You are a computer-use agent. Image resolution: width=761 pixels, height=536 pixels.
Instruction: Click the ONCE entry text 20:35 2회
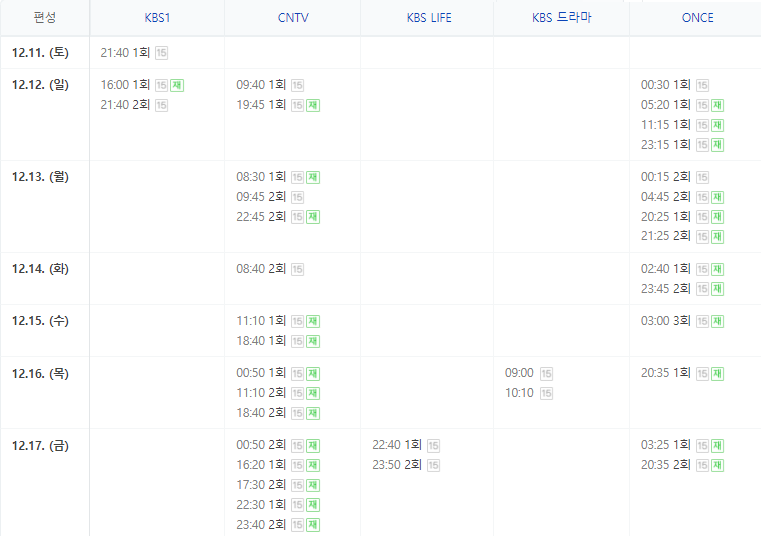point(666,465)
